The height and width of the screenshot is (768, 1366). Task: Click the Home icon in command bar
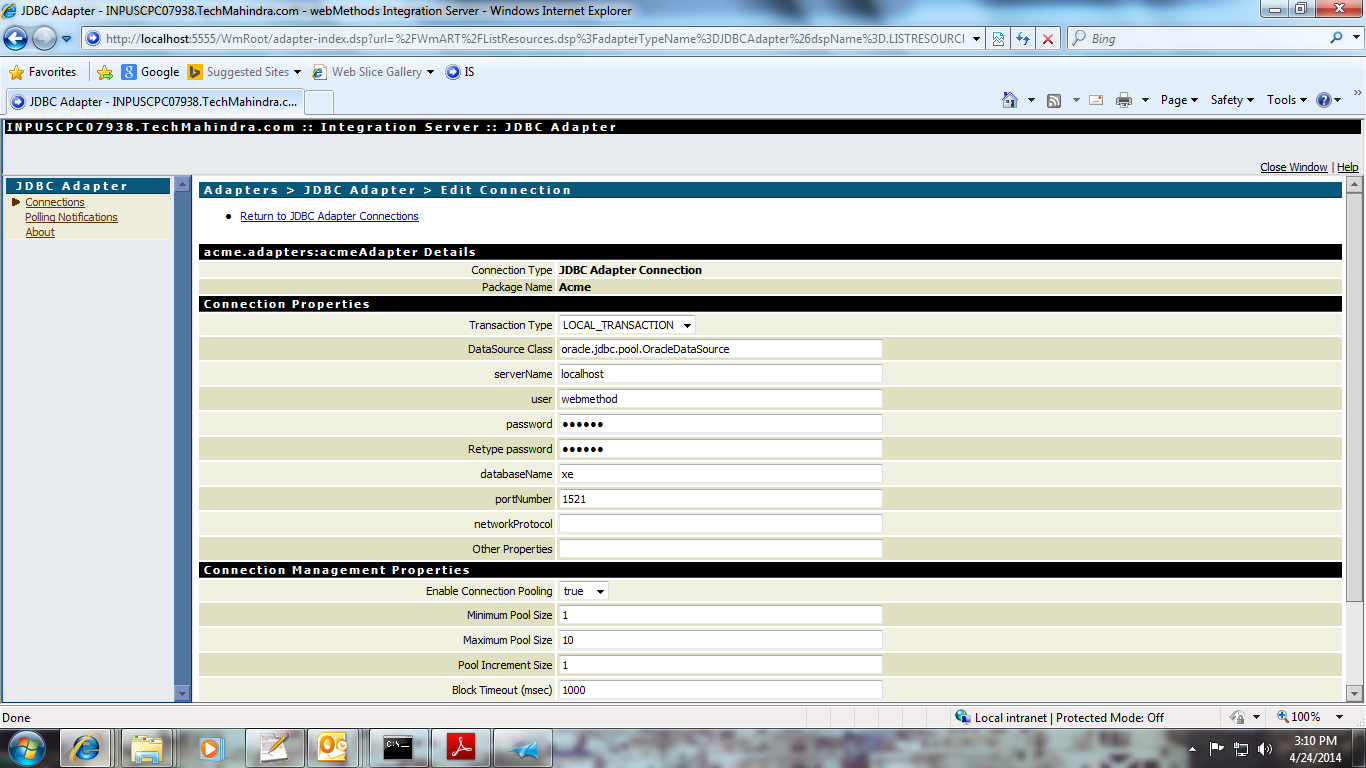[x=1010, y=100]
